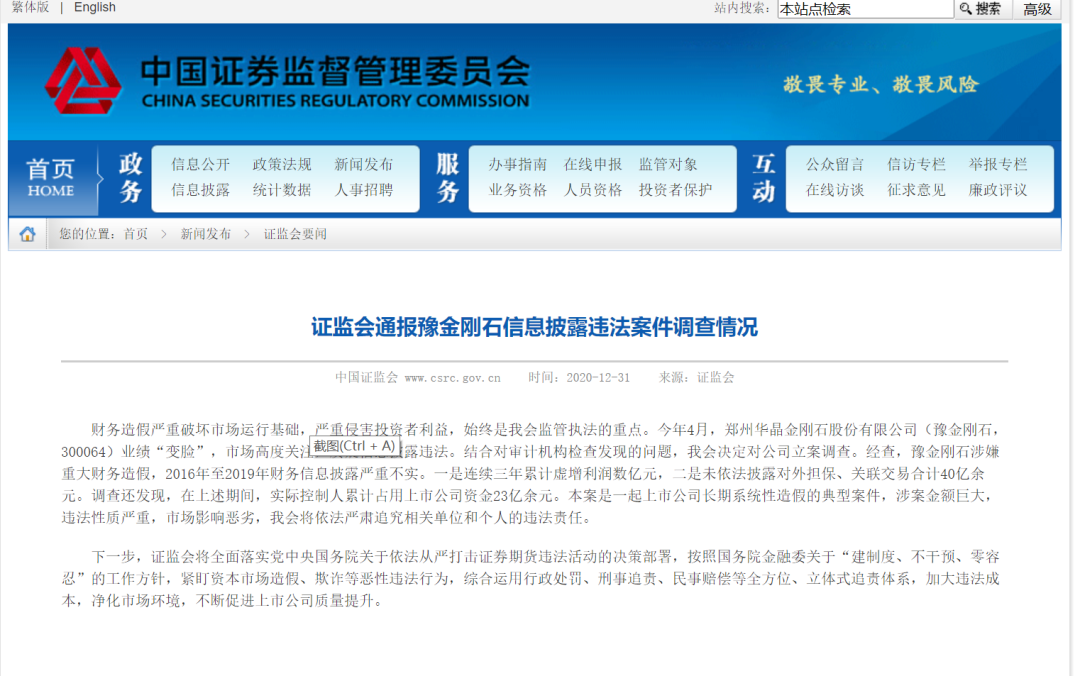
Task: Select the 举报专栏 reporting column link
Action: coord(997,165)
